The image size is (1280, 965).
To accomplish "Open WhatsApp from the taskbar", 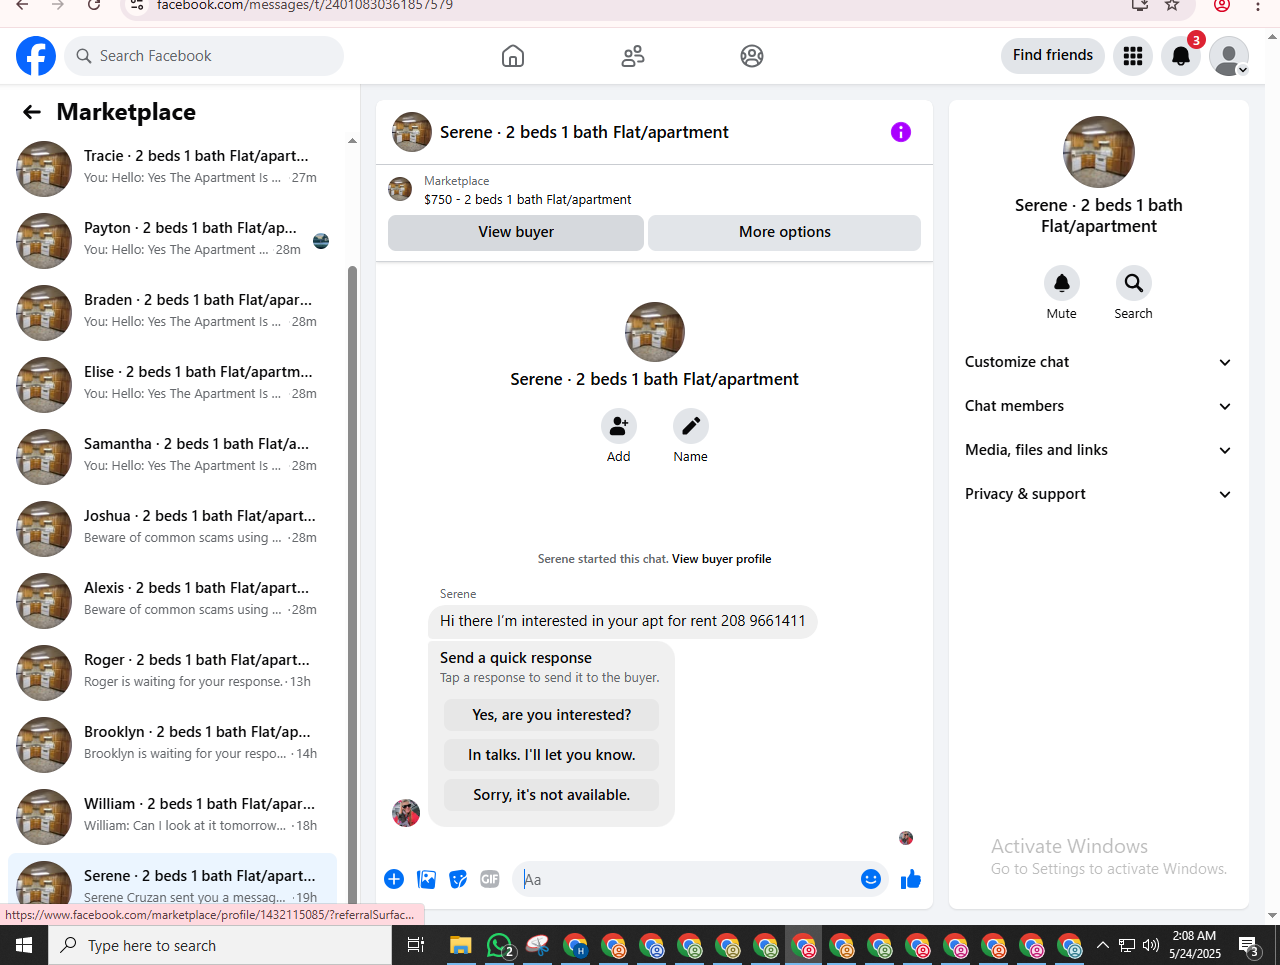I will (499, 945).
